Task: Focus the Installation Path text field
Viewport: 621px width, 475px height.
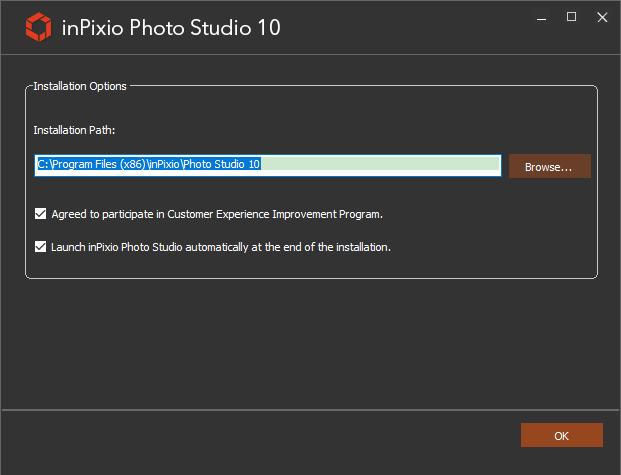Action: click(x=268, y=166)
